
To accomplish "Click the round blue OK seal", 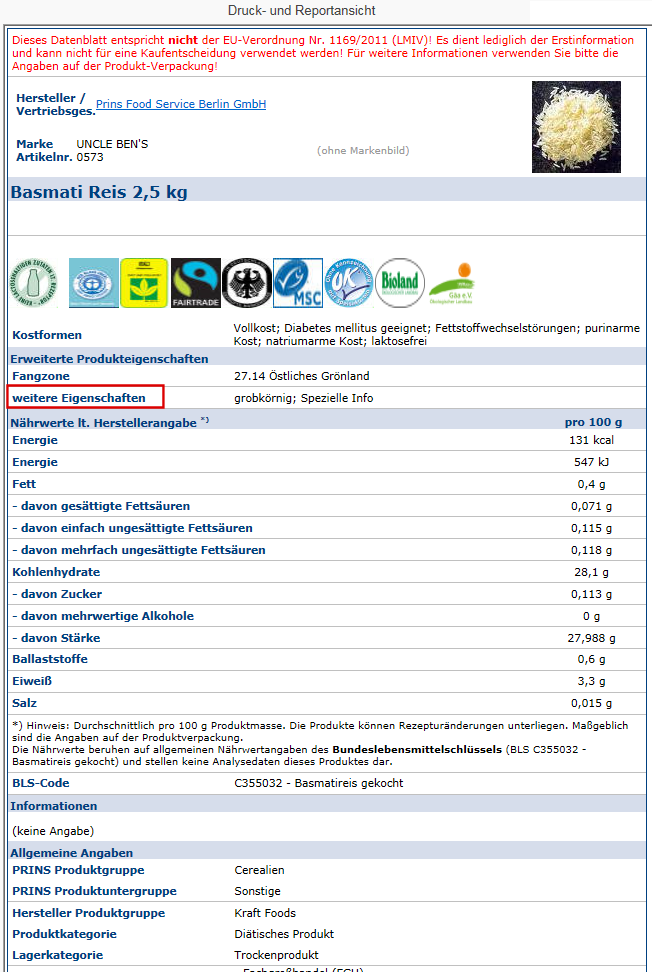I will (348, 283).
